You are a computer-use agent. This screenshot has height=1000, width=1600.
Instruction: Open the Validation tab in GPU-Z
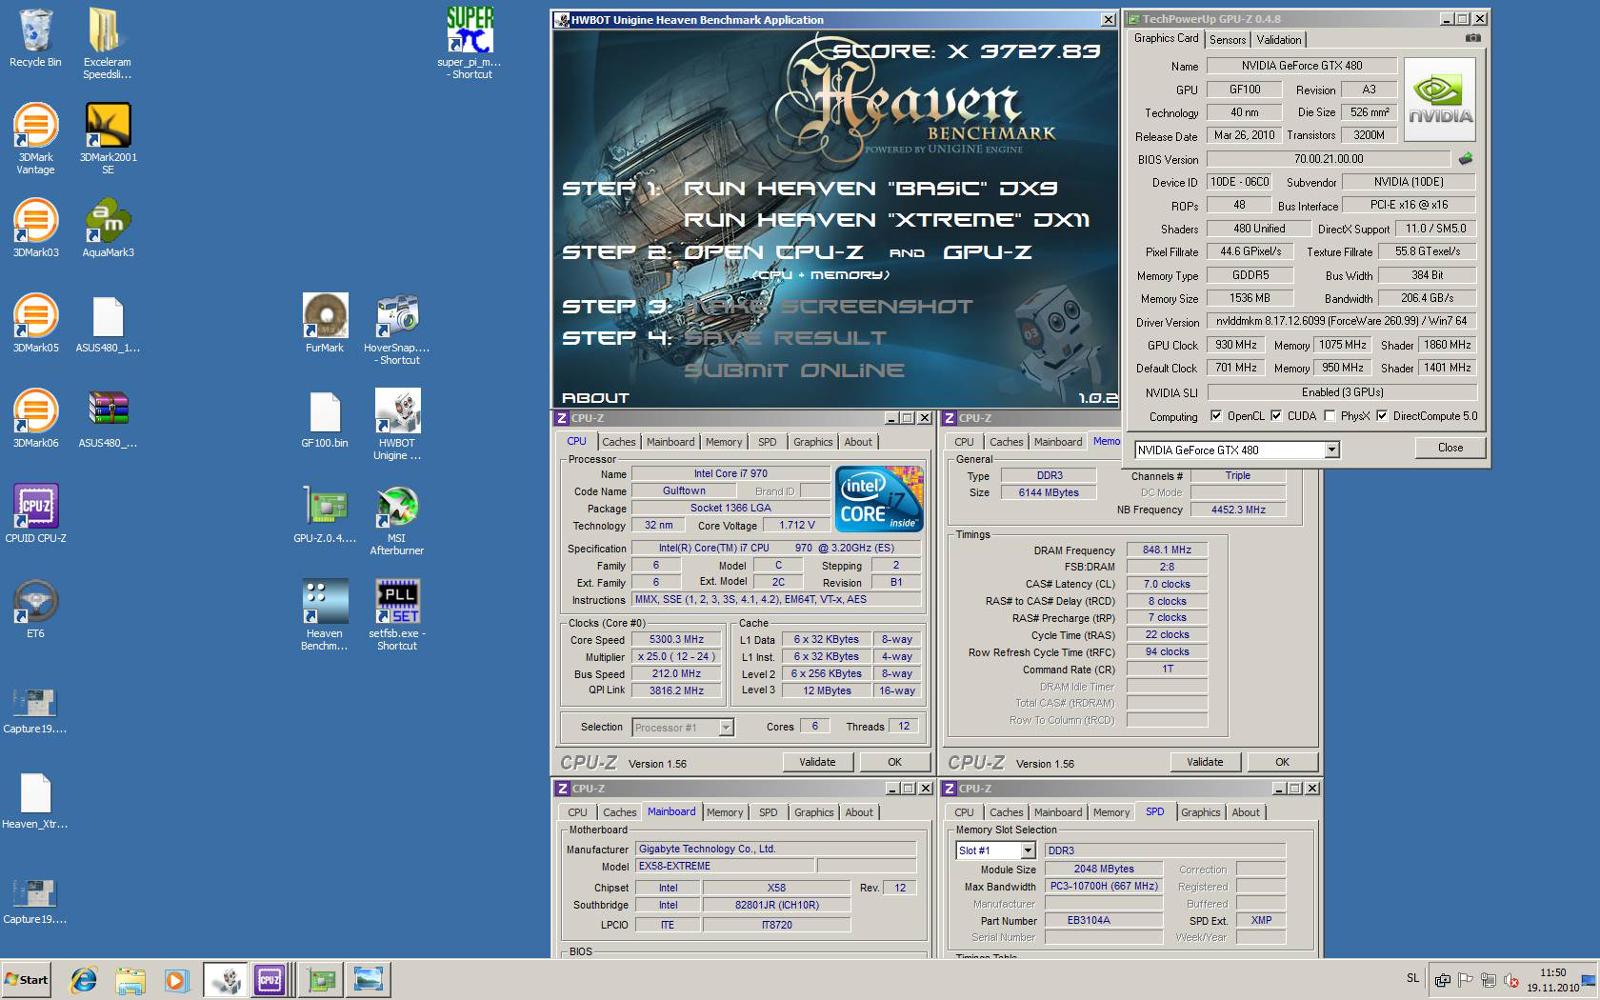point(1279,40)
